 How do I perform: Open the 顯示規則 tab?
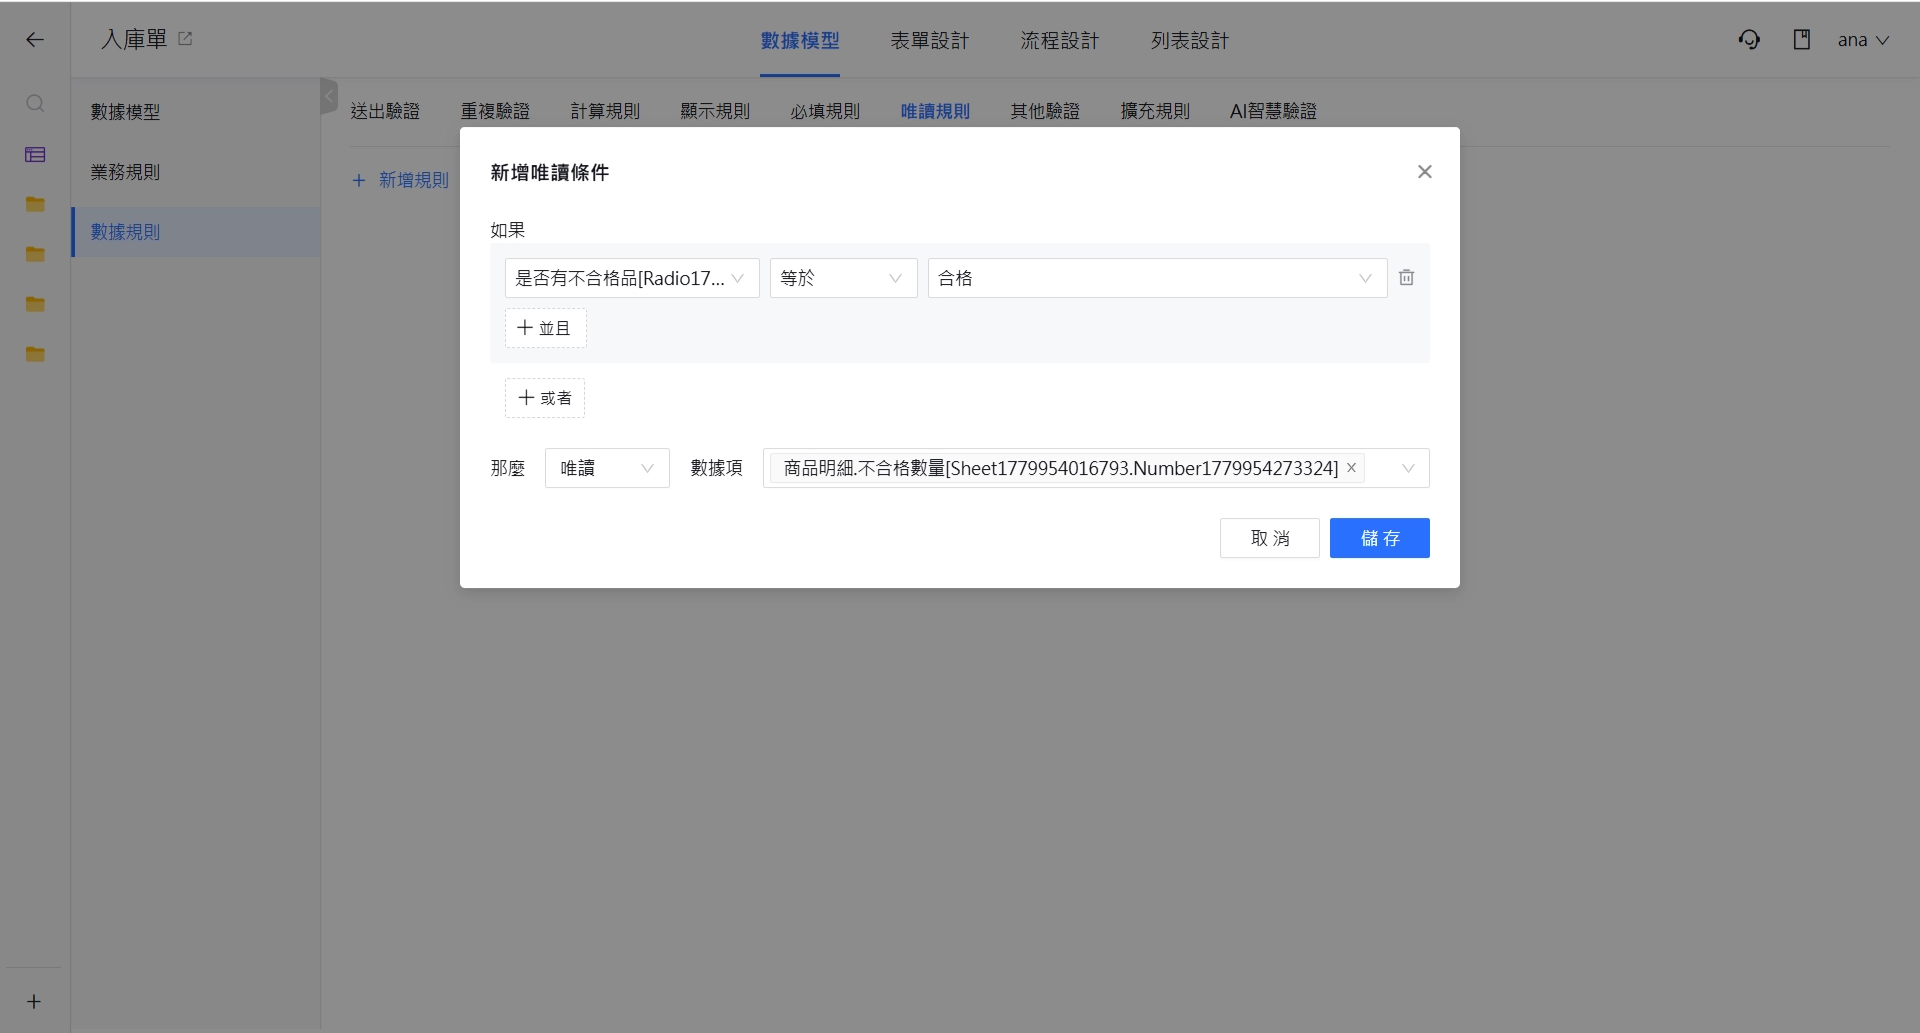click(715, 111)
